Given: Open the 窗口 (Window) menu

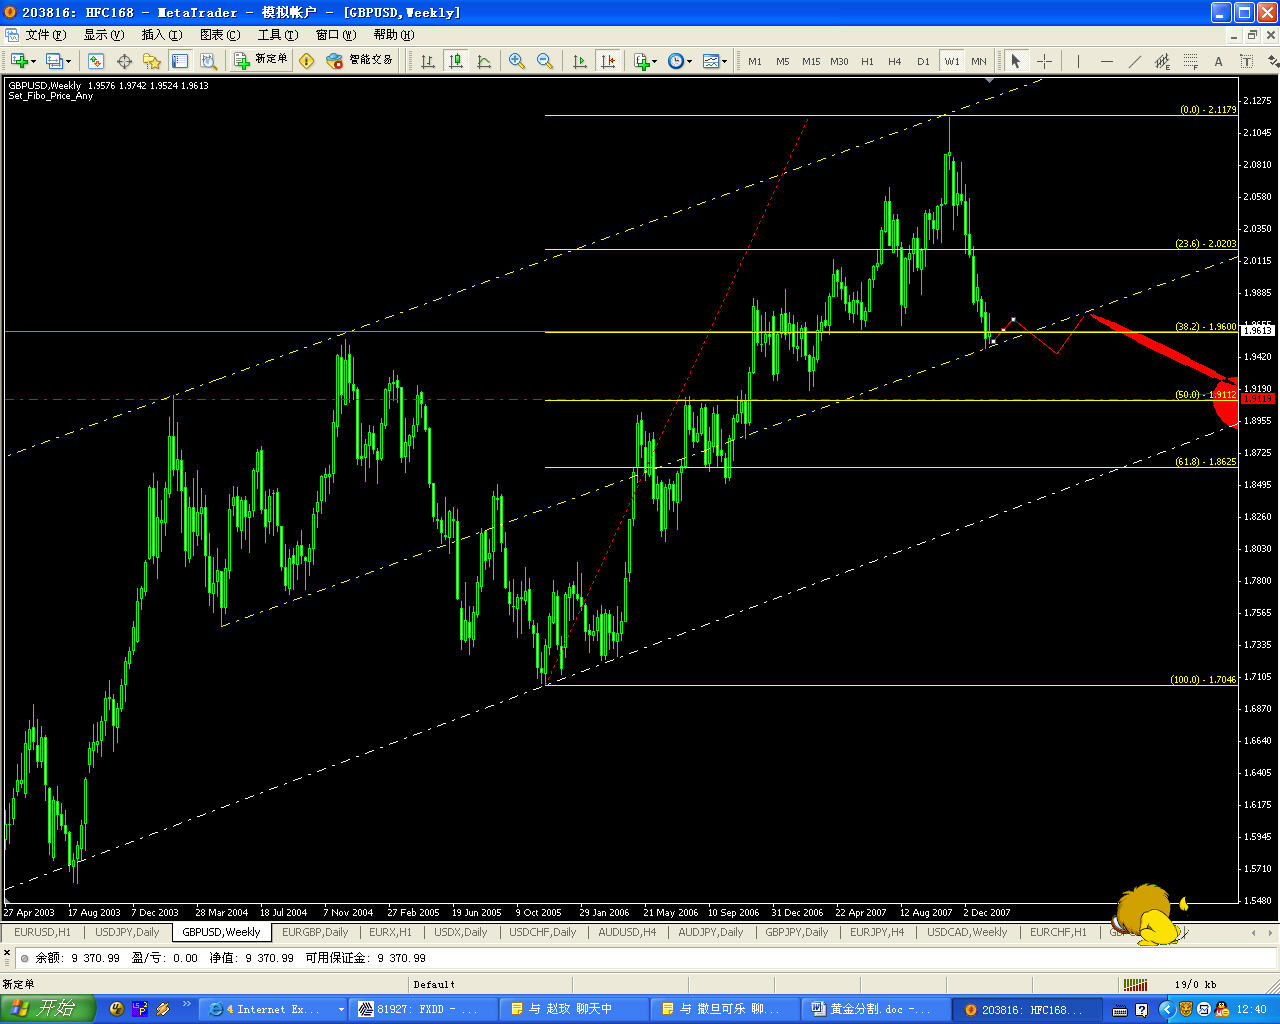Looking at the screenshot, I should tap(335, 35).
